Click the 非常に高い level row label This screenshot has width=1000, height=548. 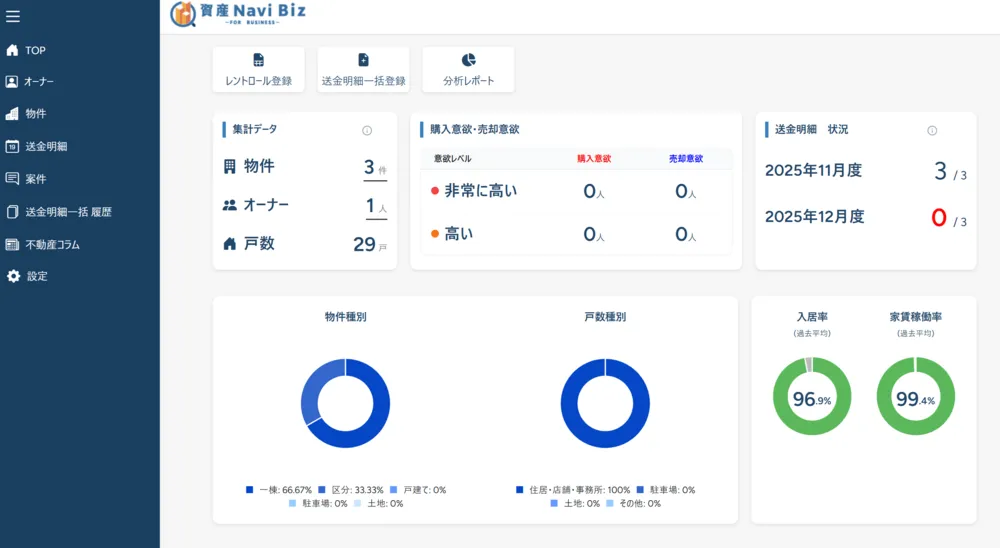coord(480,191)
